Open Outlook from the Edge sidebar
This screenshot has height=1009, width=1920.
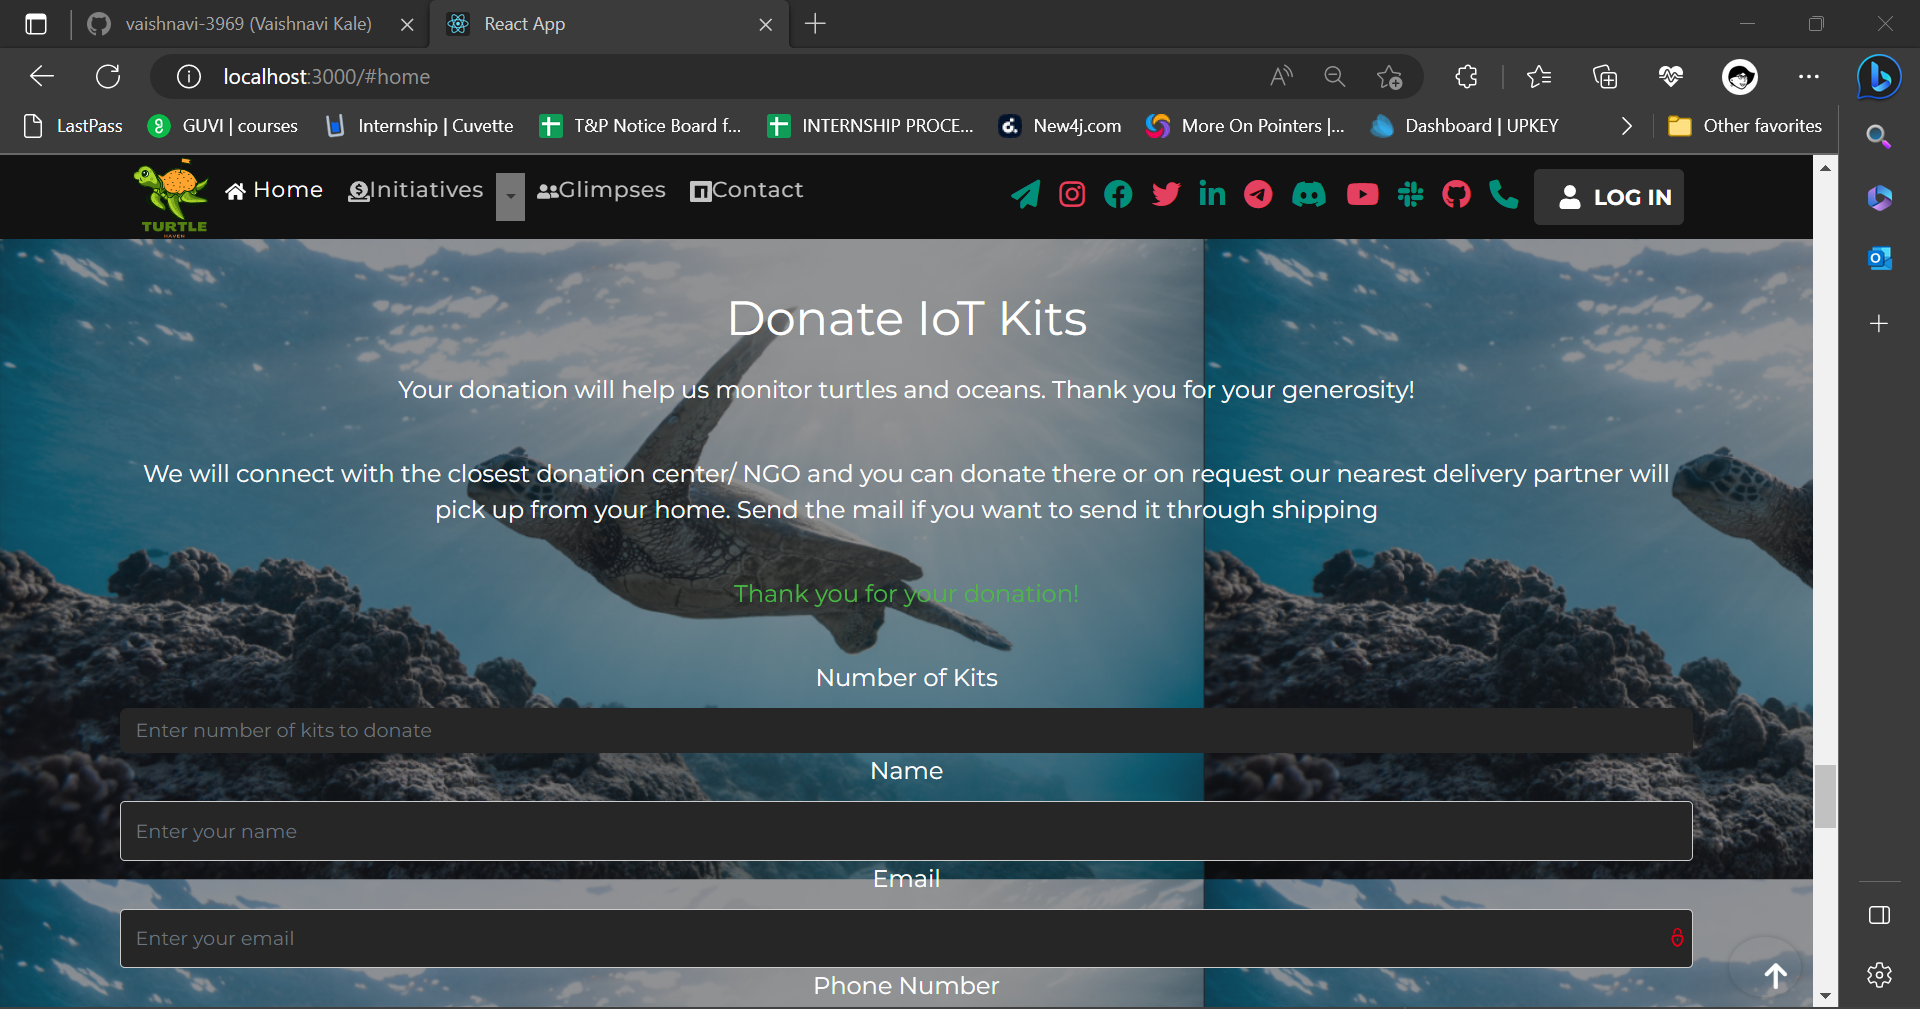coord(1879,258)
